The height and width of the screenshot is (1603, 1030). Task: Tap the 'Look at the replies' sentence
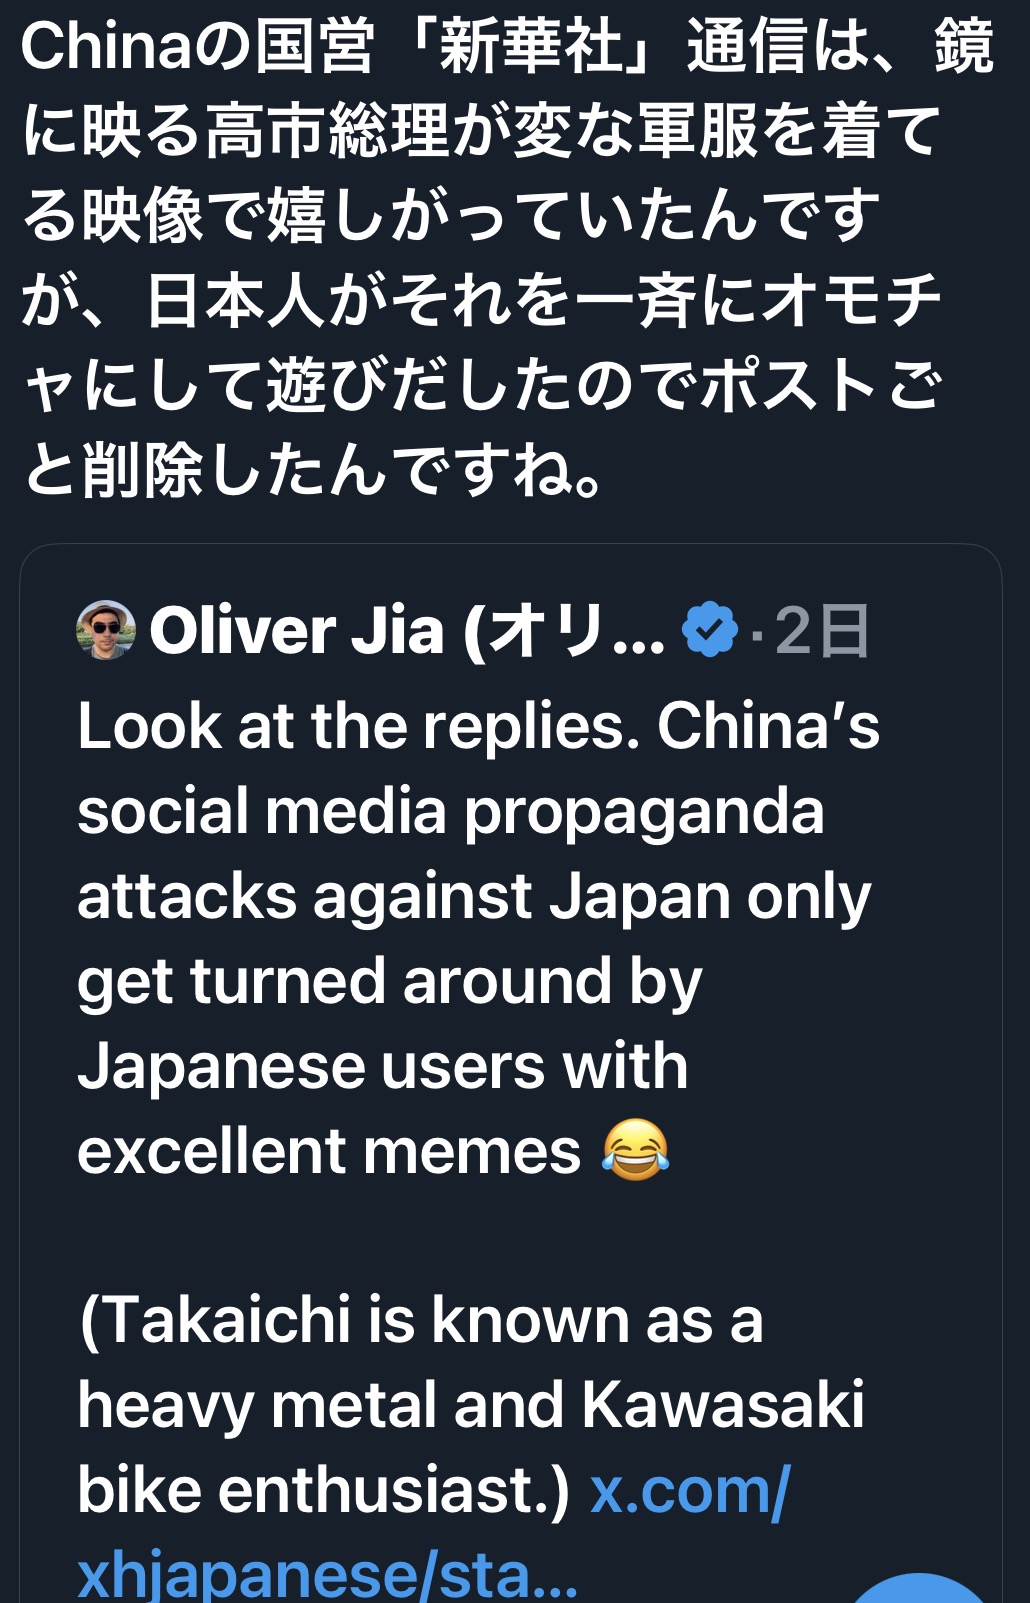358,725
